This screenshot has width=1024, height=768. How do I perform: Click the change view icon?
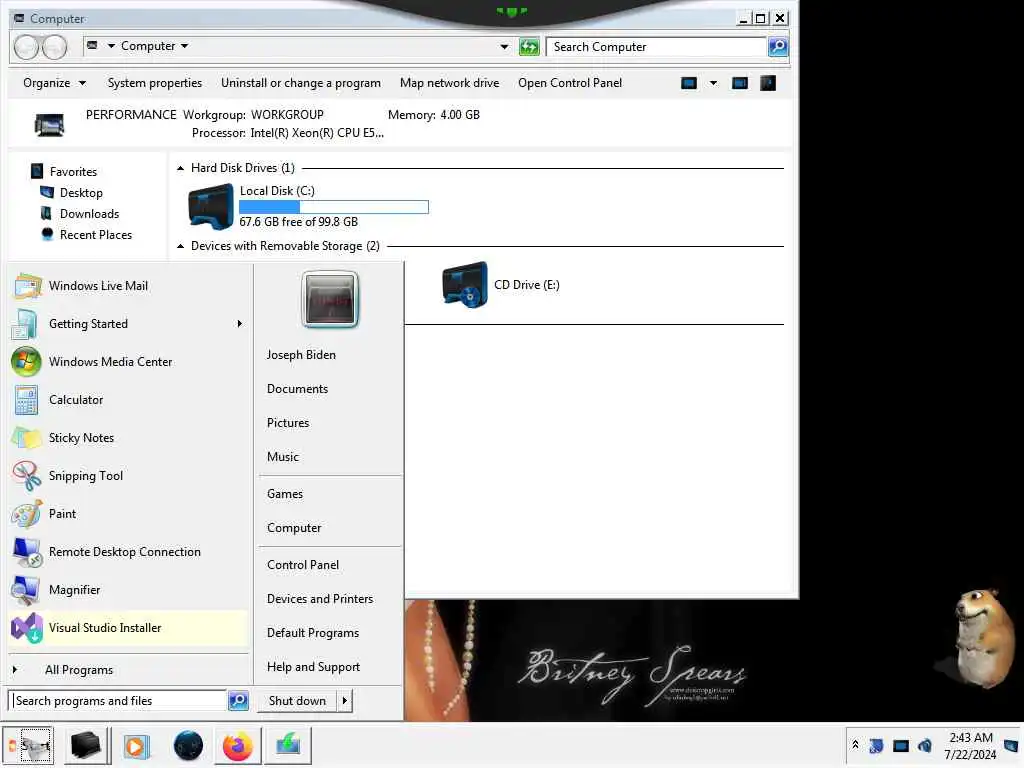point(688,83)
